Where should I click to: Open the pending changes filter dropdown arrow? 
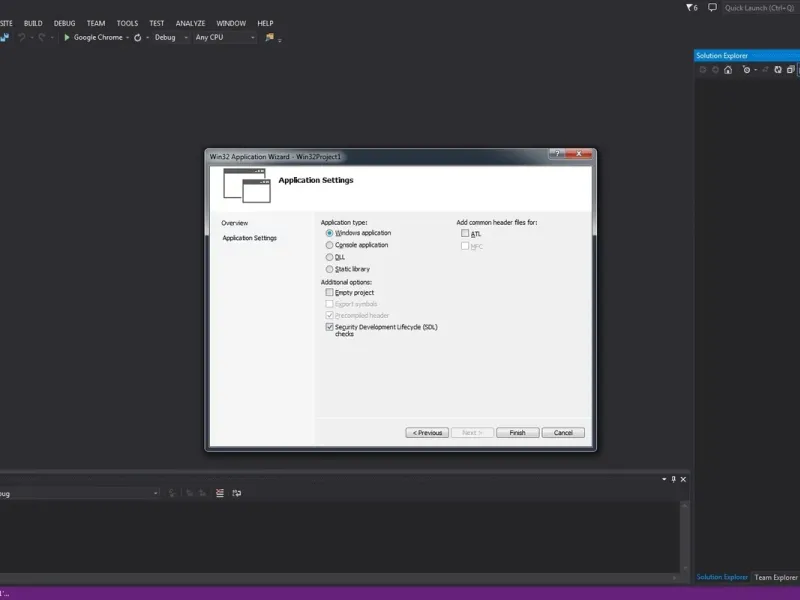756,70
